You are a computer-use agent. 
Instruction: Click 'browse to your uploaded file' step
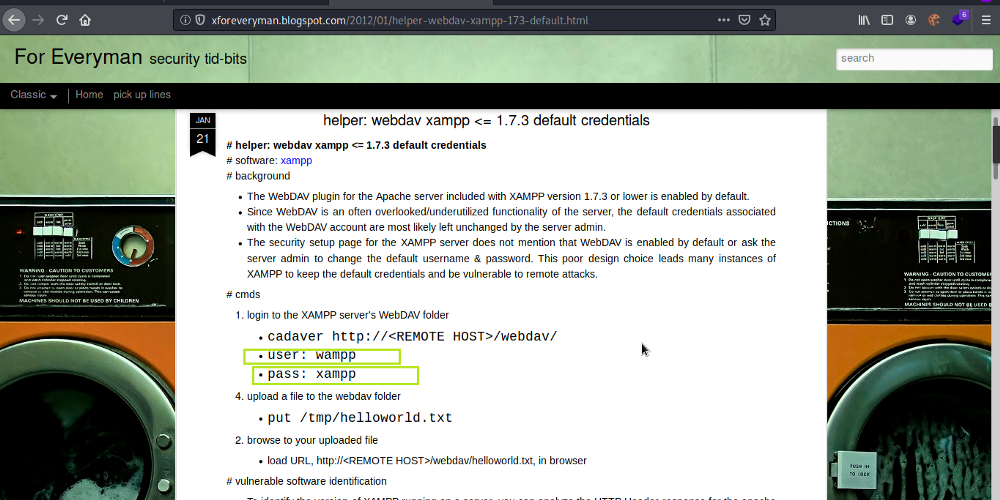tap(312, 440)
